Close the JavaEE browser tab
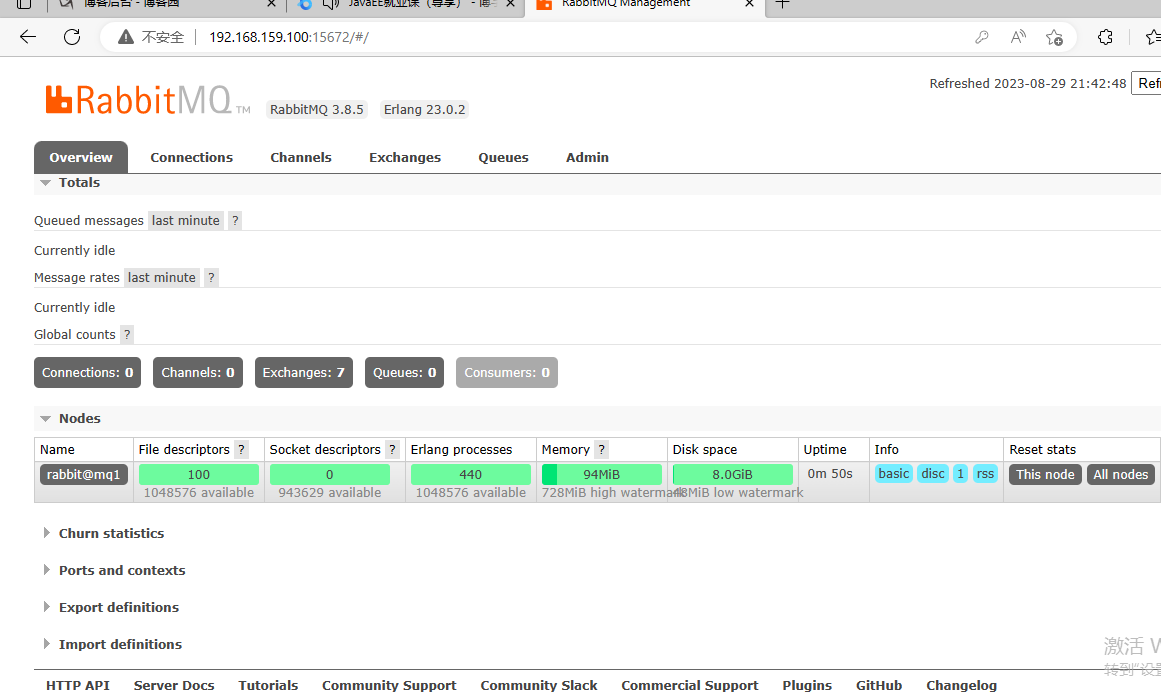The image size is (1161, 695). pos(510,4)
